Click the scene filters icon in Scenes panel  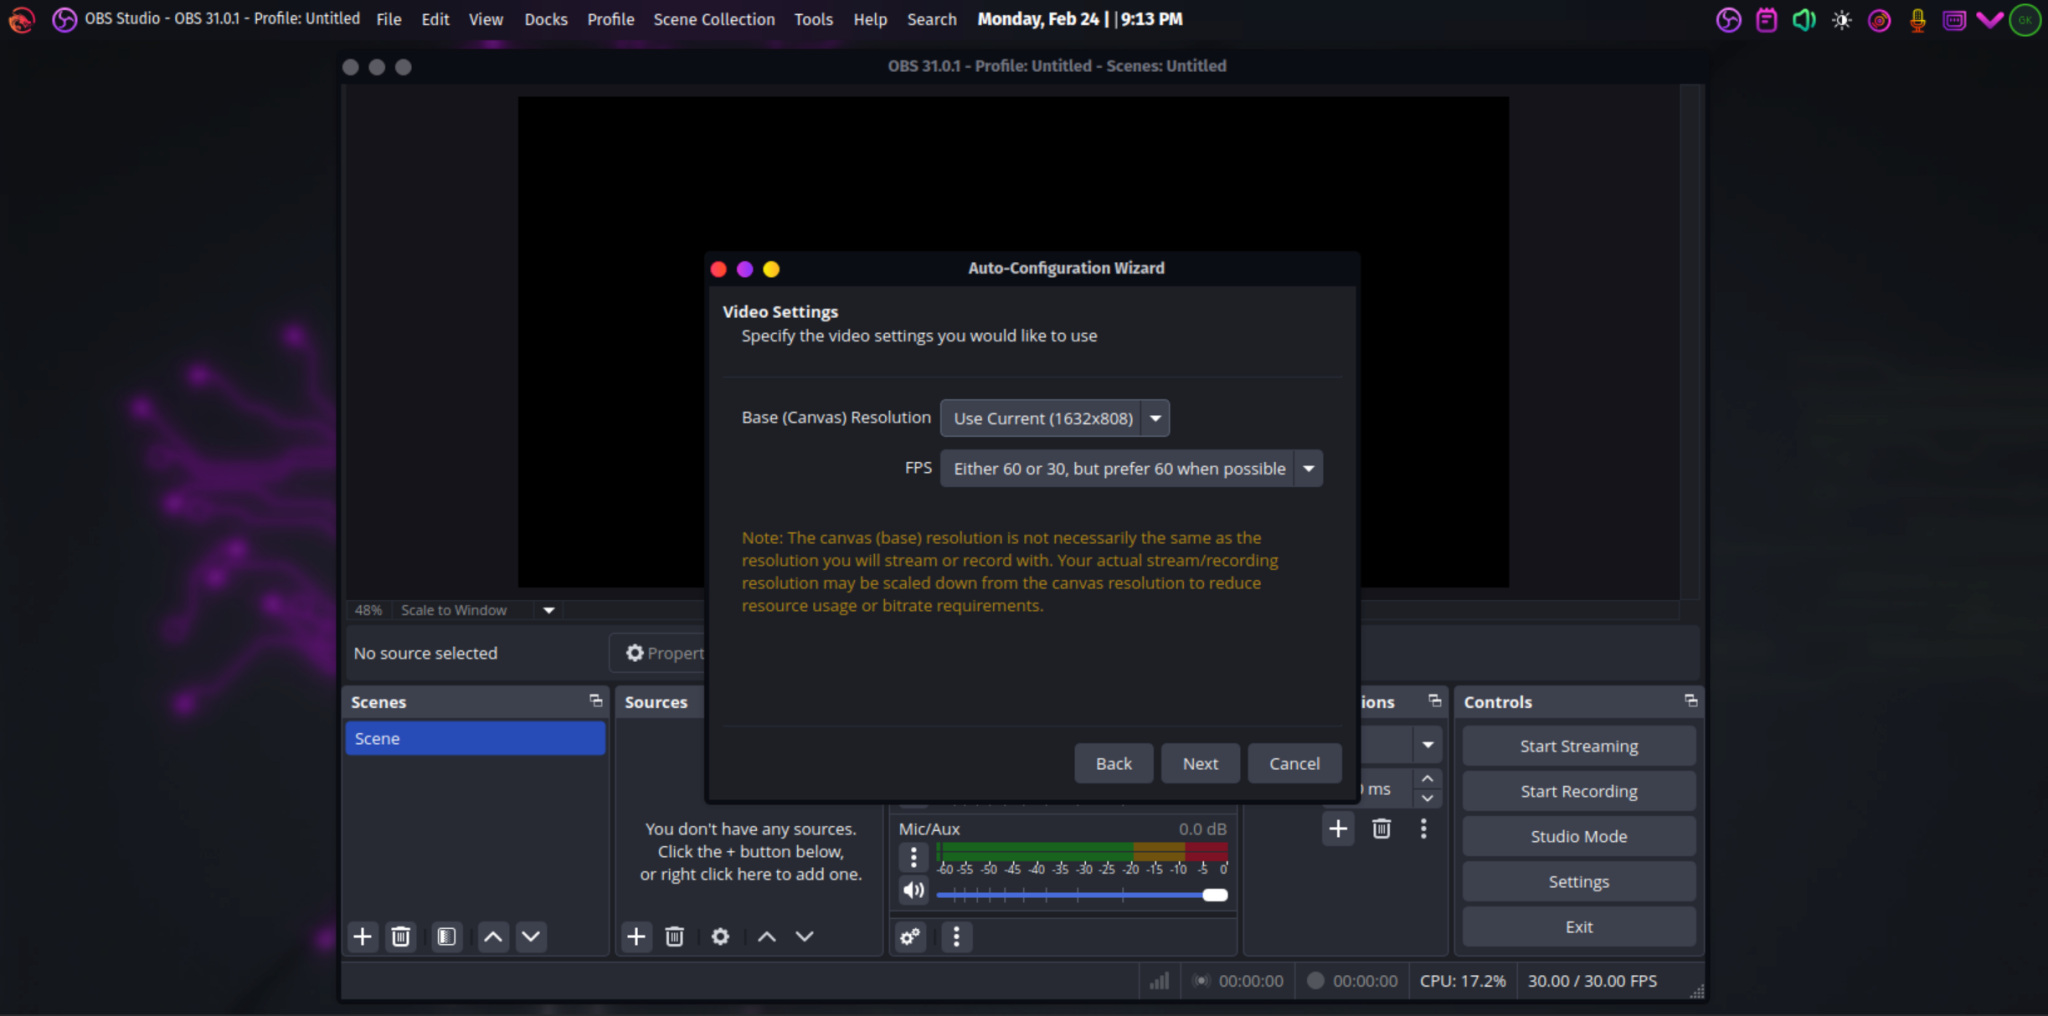pyautogui.click(x=446, y=937)
